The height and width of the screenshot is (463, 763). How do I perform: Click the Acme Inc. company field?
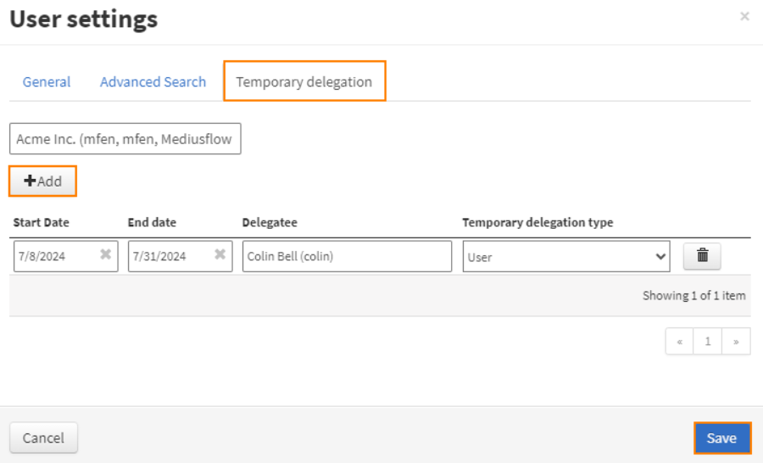coord(125,139)
